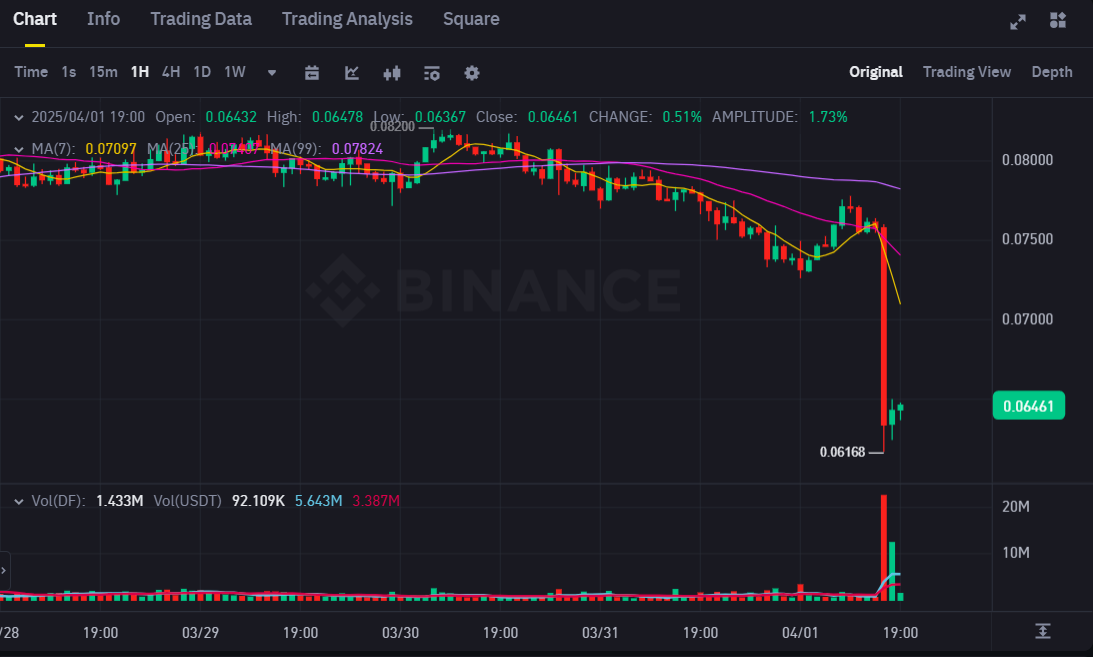Select the 1D interval

(202, 72)
